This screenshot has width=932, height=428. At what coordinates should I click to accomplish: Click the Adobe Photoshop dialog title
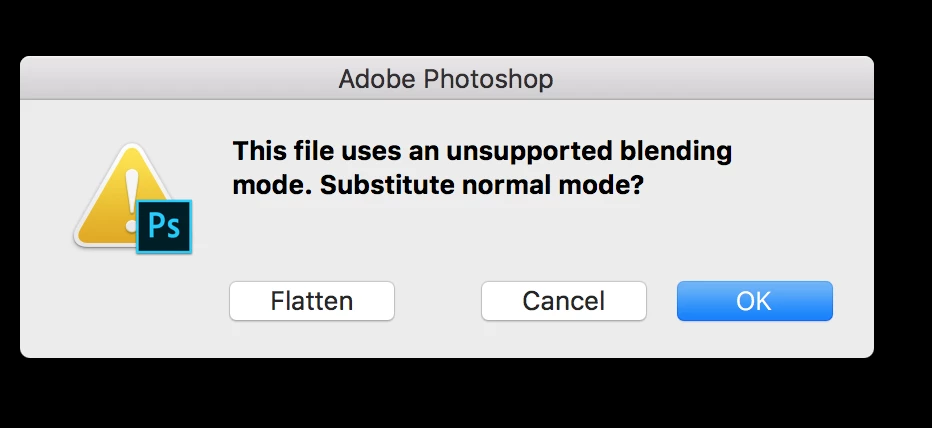[445, 78]
